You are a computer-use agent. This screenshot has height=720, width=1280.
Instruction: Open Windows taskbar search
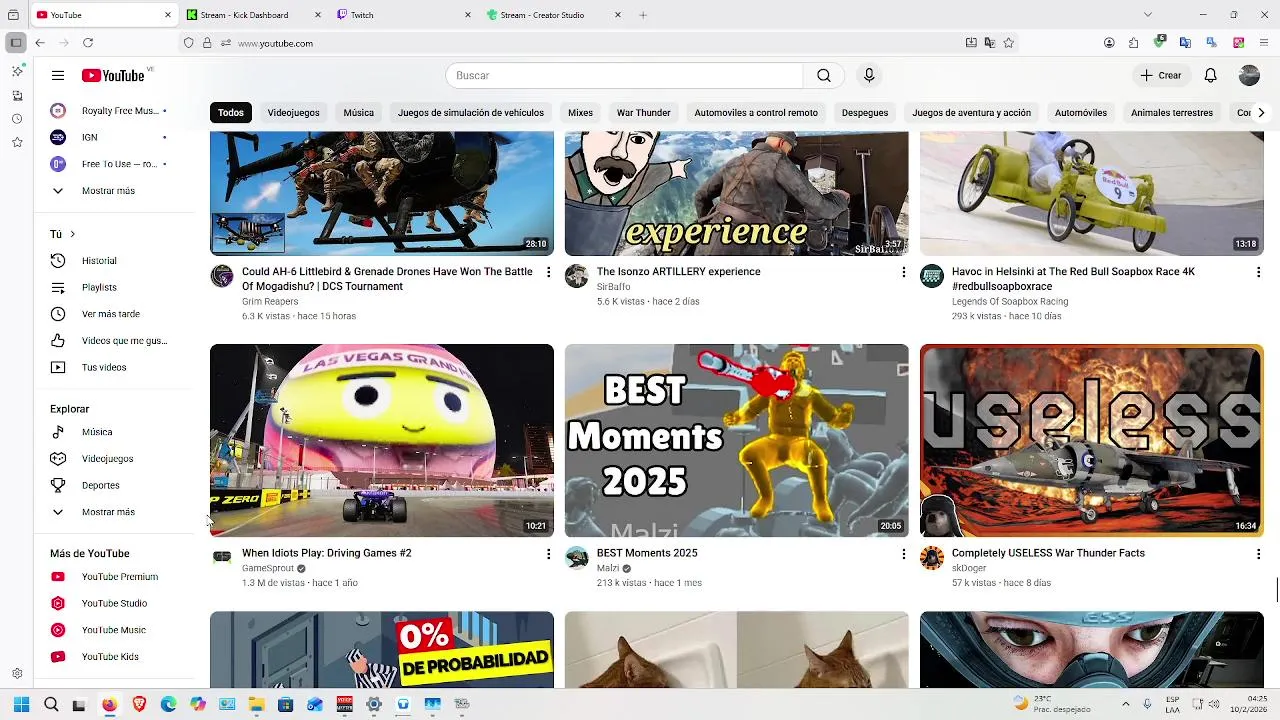tap(51, 704)
